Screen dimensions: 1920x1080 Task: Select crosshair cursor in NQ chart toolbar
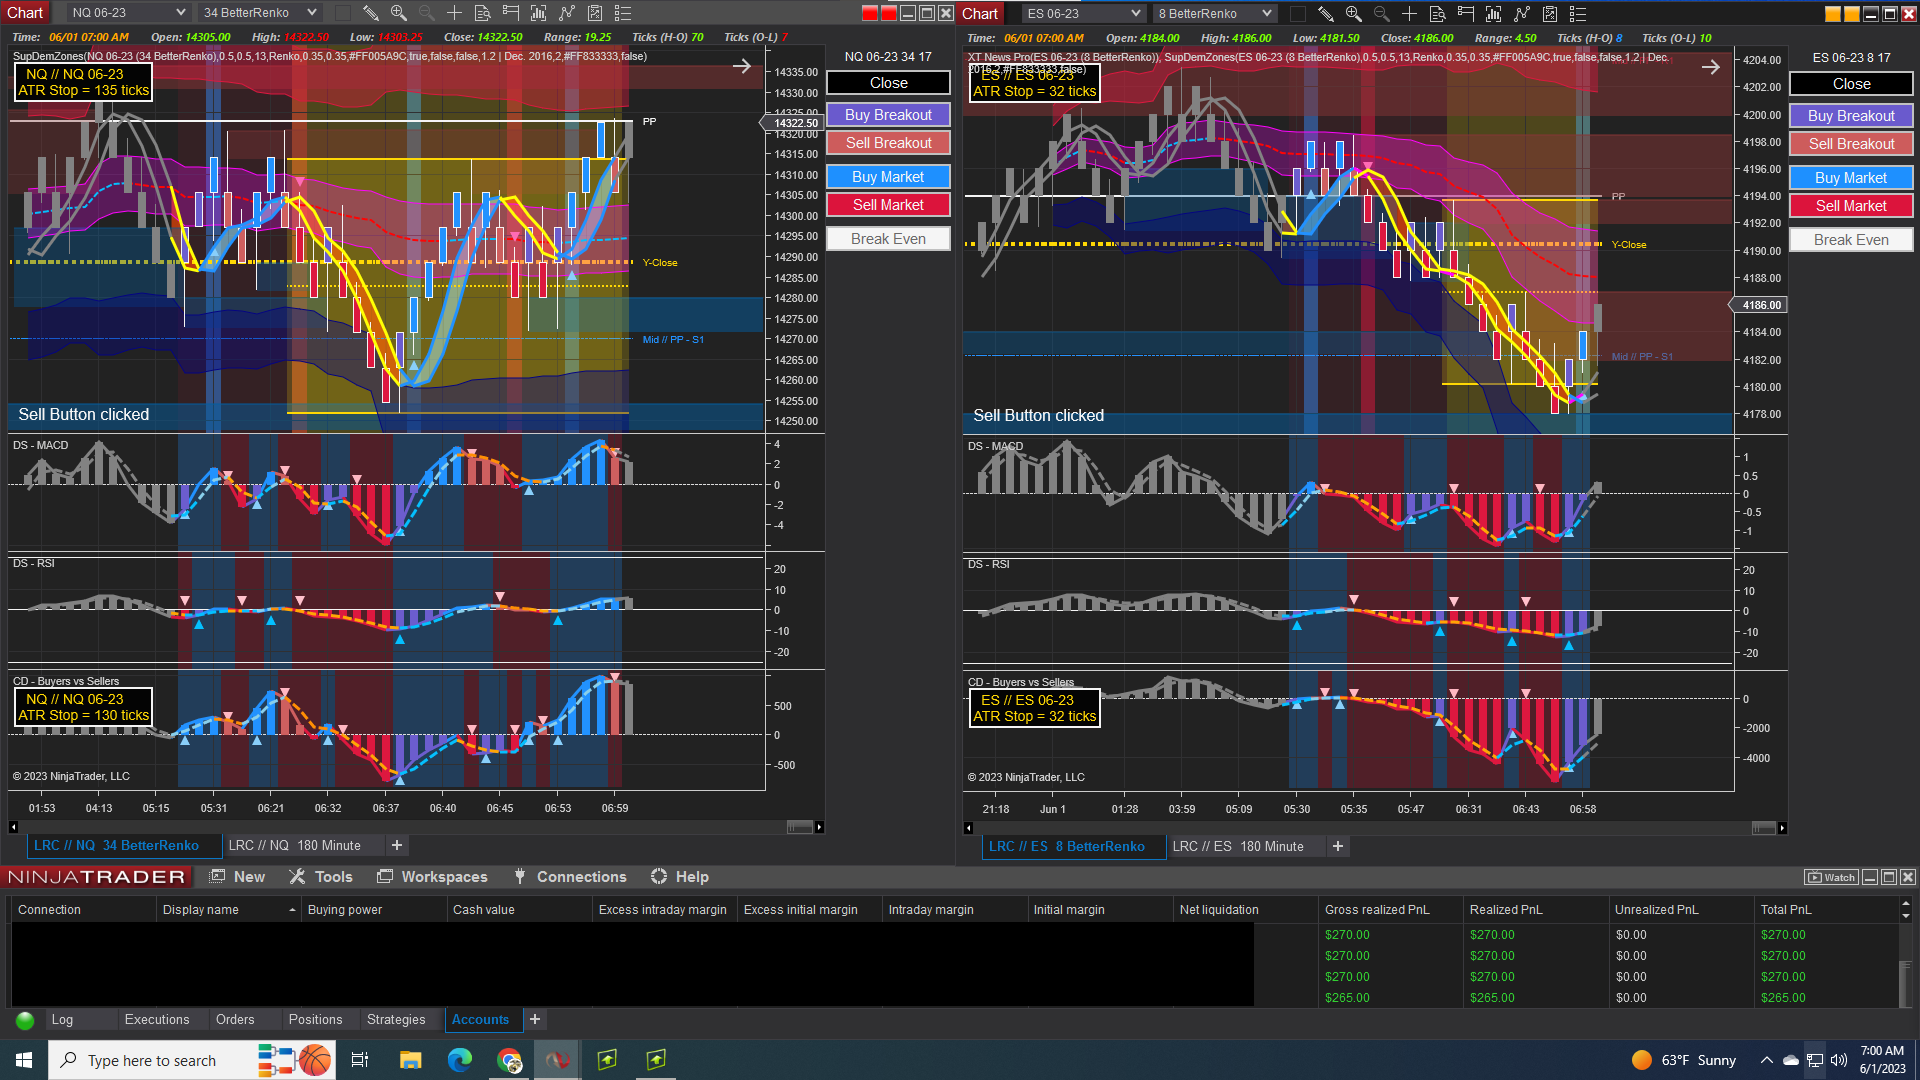pyautogui.click(x=454, y=13)
